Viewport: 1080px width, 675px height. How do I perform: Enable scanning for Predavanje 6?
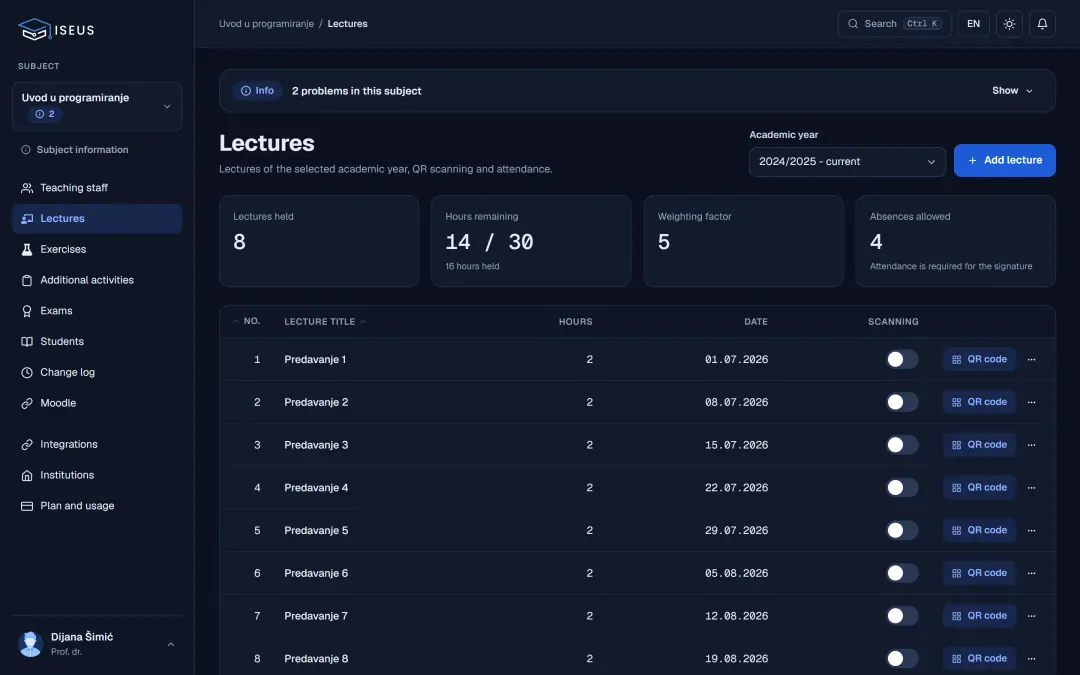click(x=902, y=573)
